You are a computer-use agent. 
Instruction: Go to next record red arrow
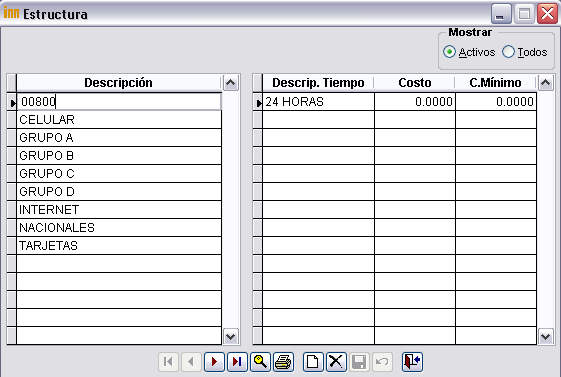[x=214, y=362]
